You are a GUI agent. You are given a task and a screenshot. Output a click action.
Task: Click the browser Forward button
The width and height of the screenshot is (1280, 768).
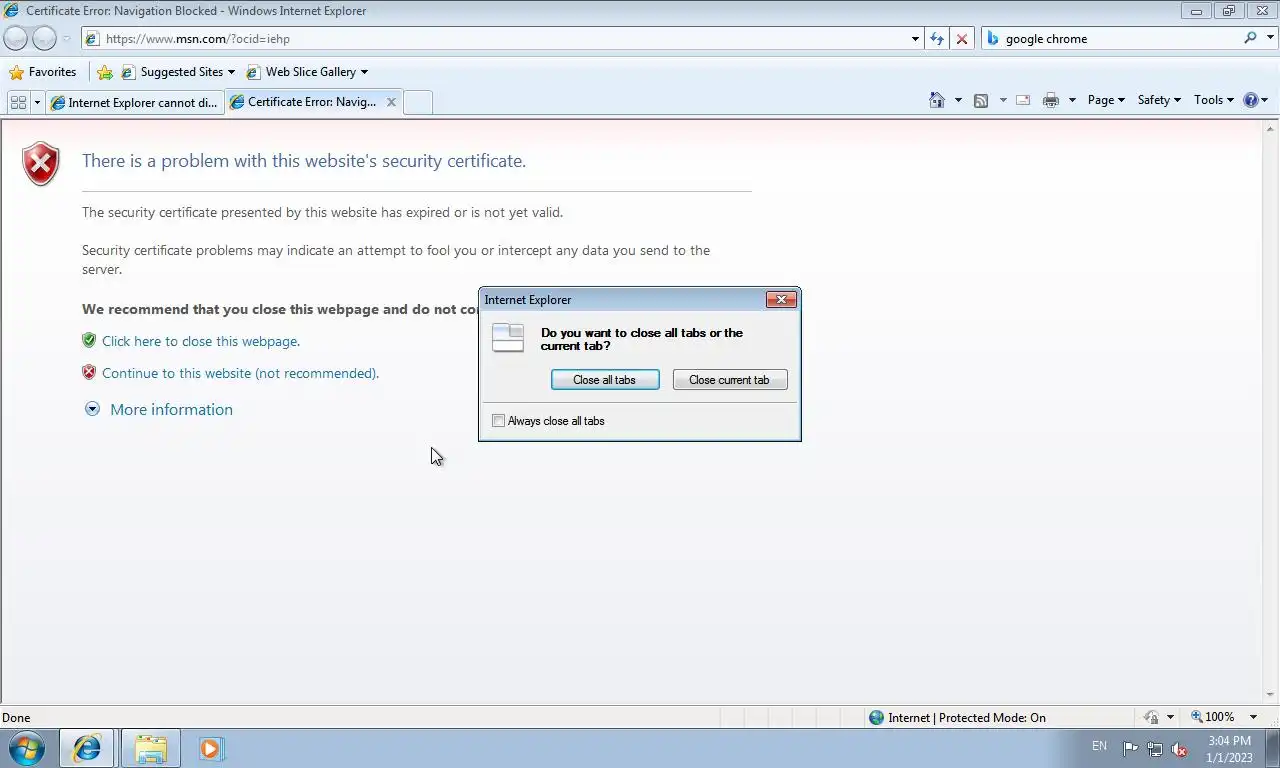44,38
